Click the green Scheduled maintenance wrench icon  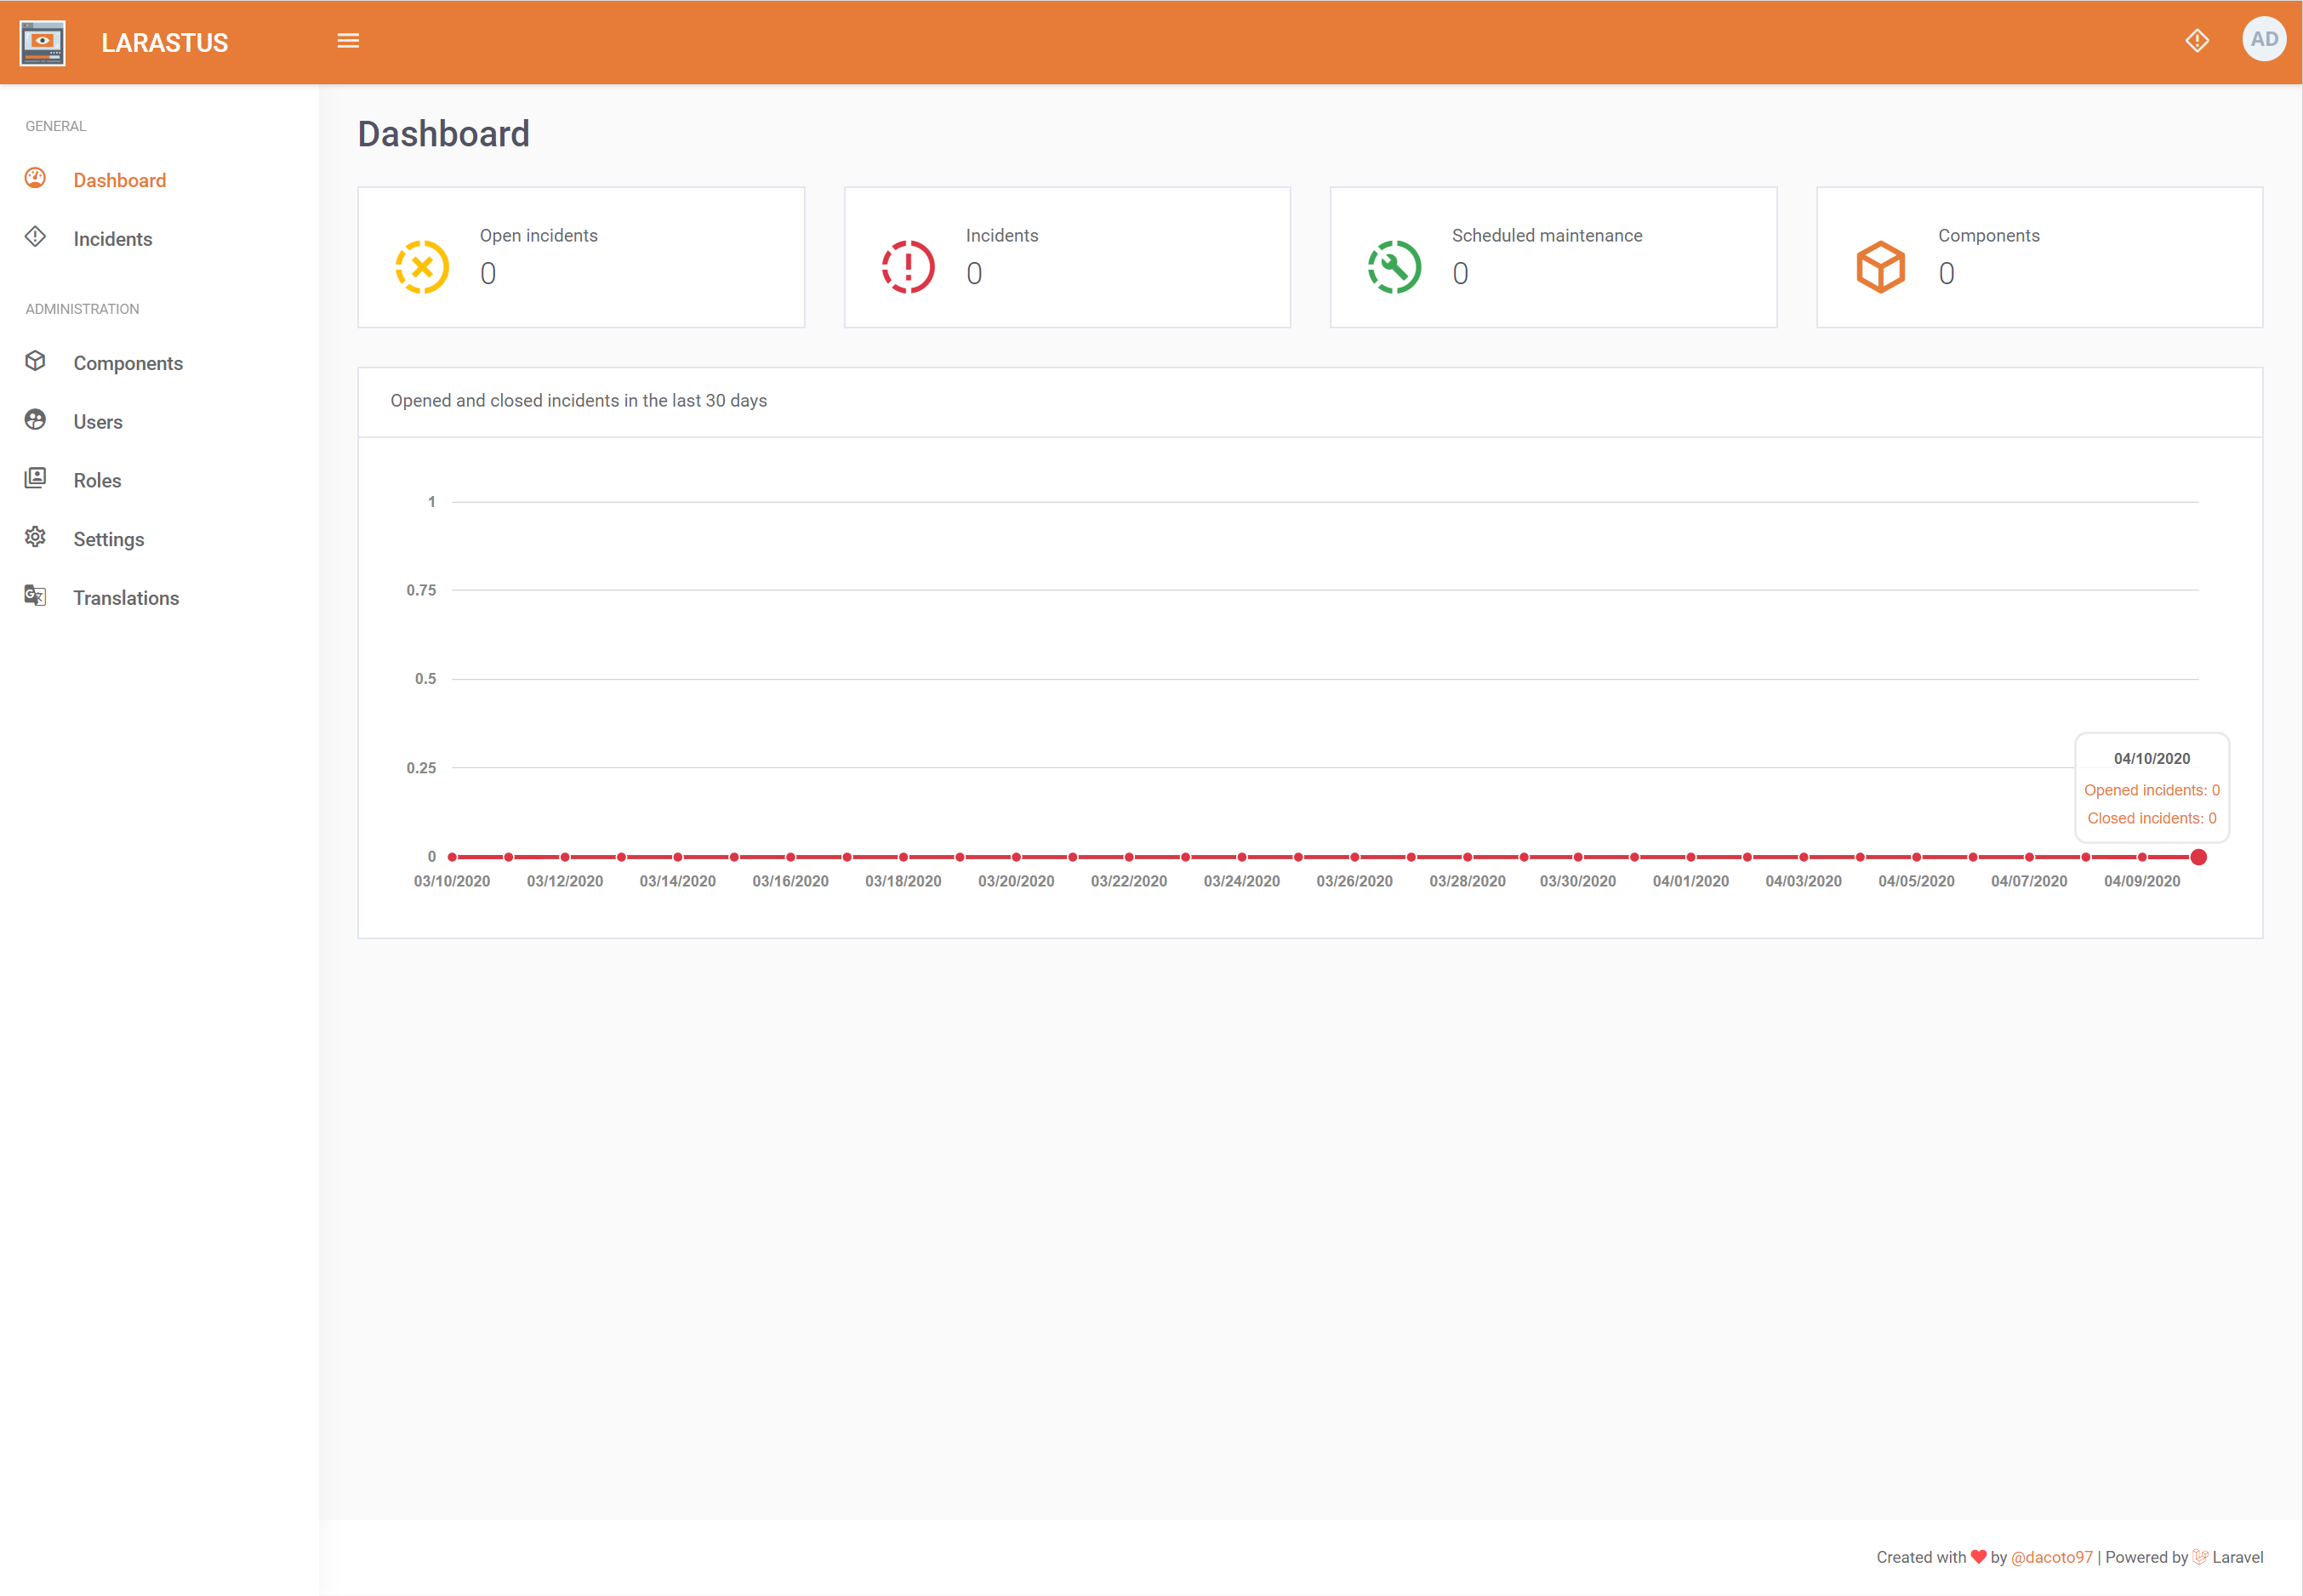1394,267
